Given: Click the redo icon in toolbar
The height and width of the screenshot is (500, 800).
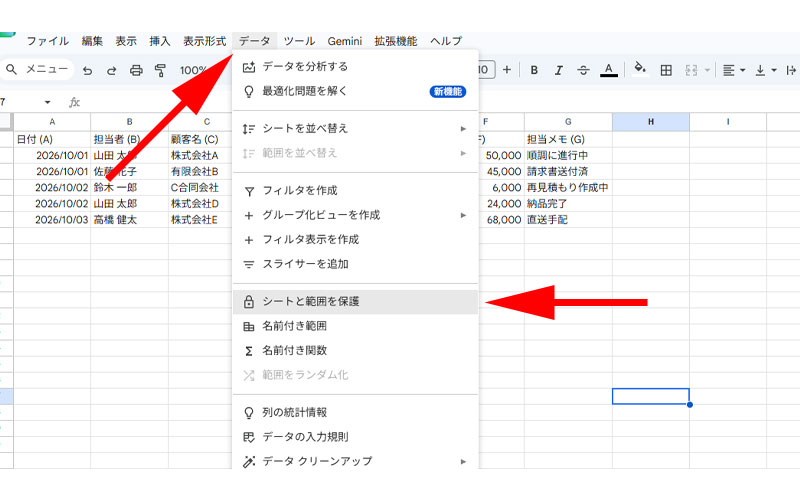Looking at the screenshot, I should click(x=111, y=70).
